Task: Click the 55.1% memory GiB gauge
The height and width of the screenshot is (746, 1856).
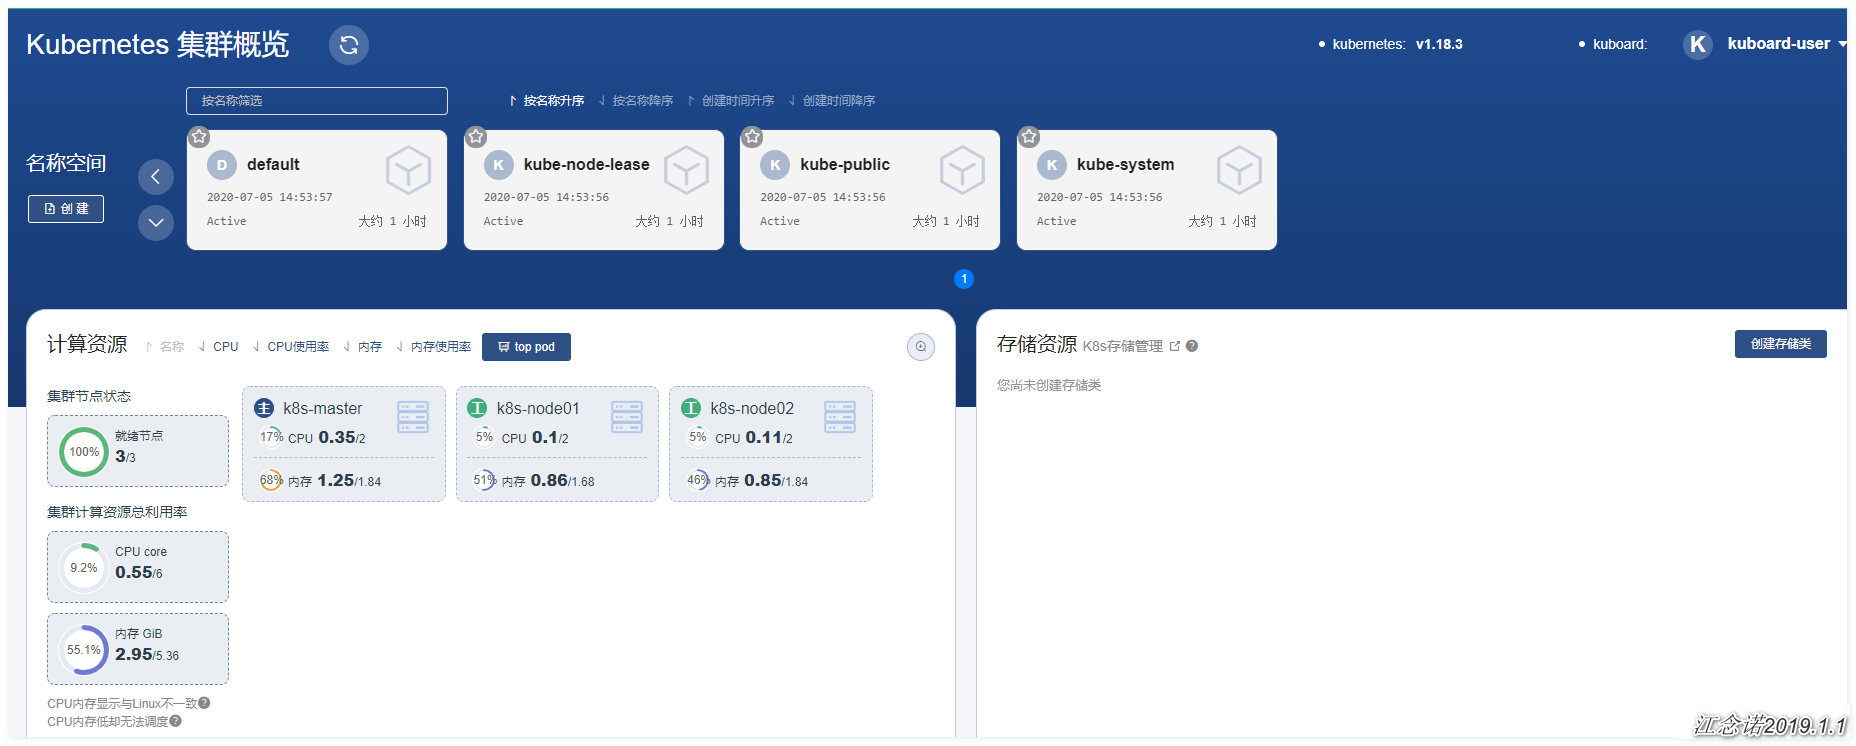Action: click(84, 650)
